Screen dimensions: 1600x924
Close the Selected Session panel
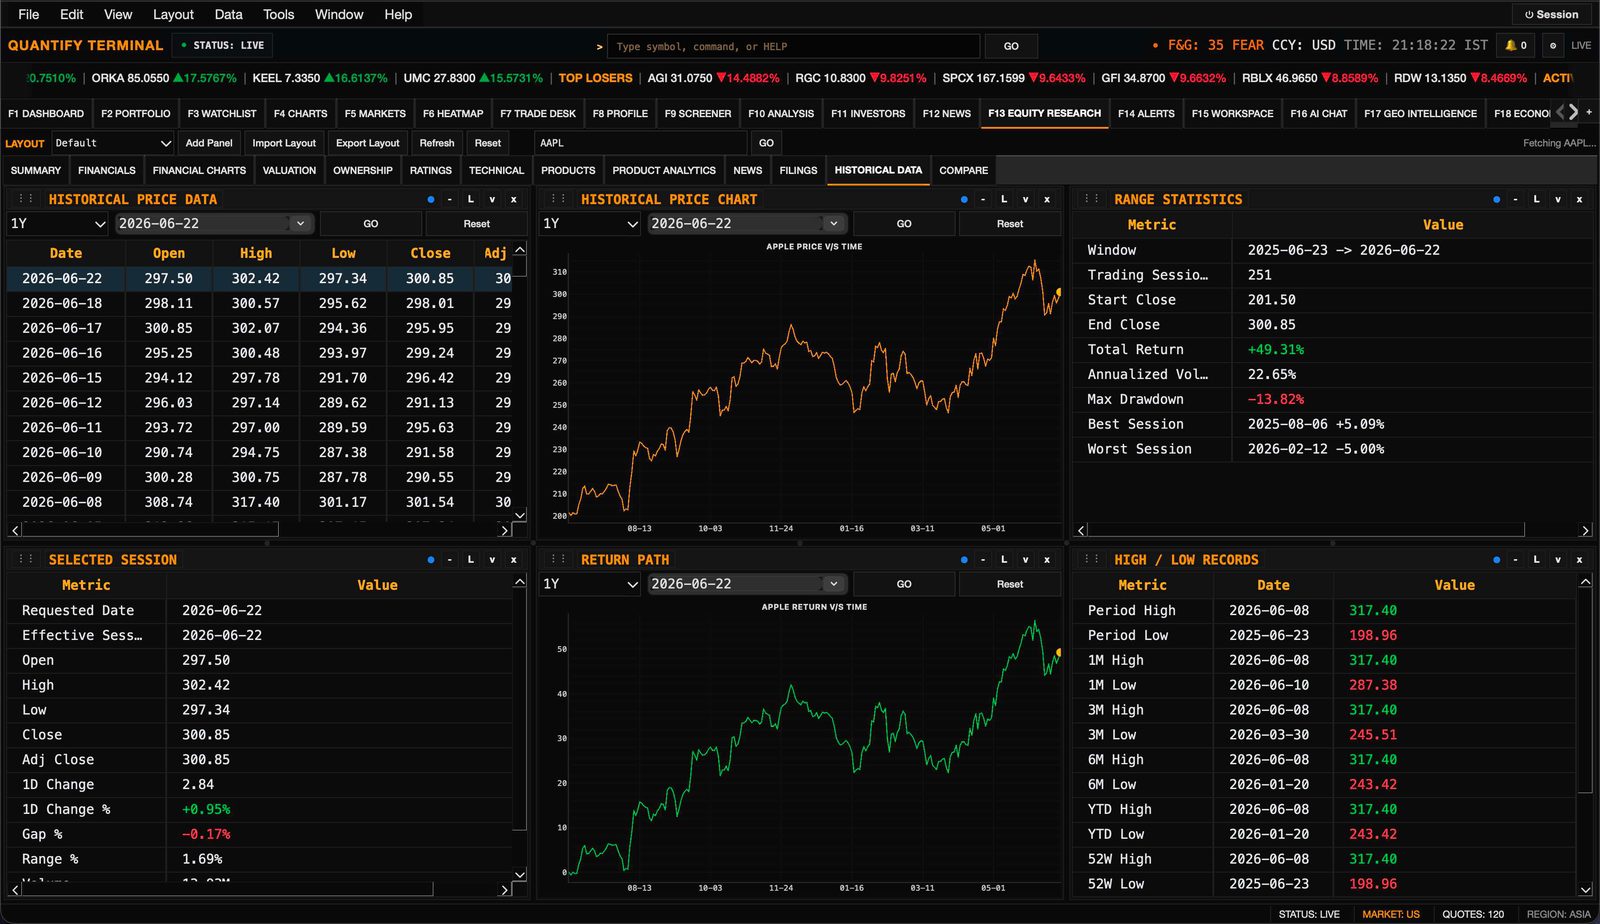pyautogui.click(x=514, y=559)
